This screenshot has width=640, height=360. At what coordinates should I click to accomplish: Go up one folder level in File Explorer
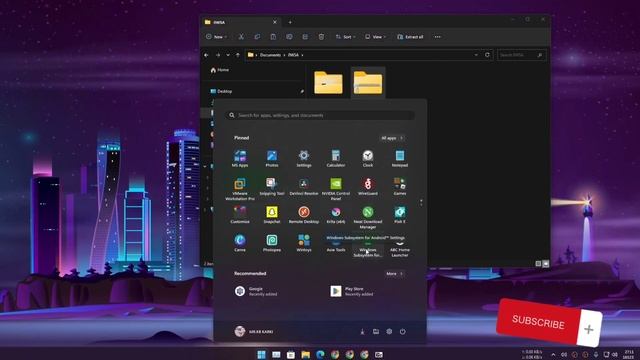click(238, 55)
